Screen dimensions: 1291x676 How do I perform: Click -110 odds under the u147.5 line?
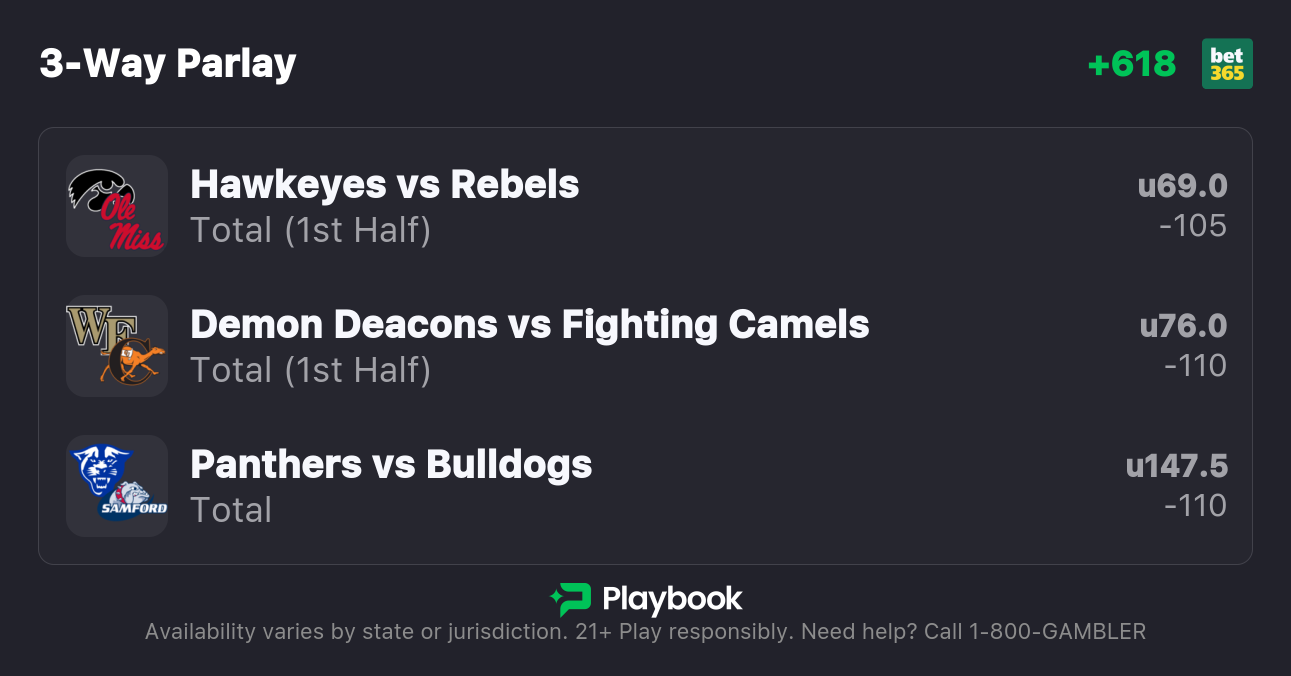tap(1195, 506)
